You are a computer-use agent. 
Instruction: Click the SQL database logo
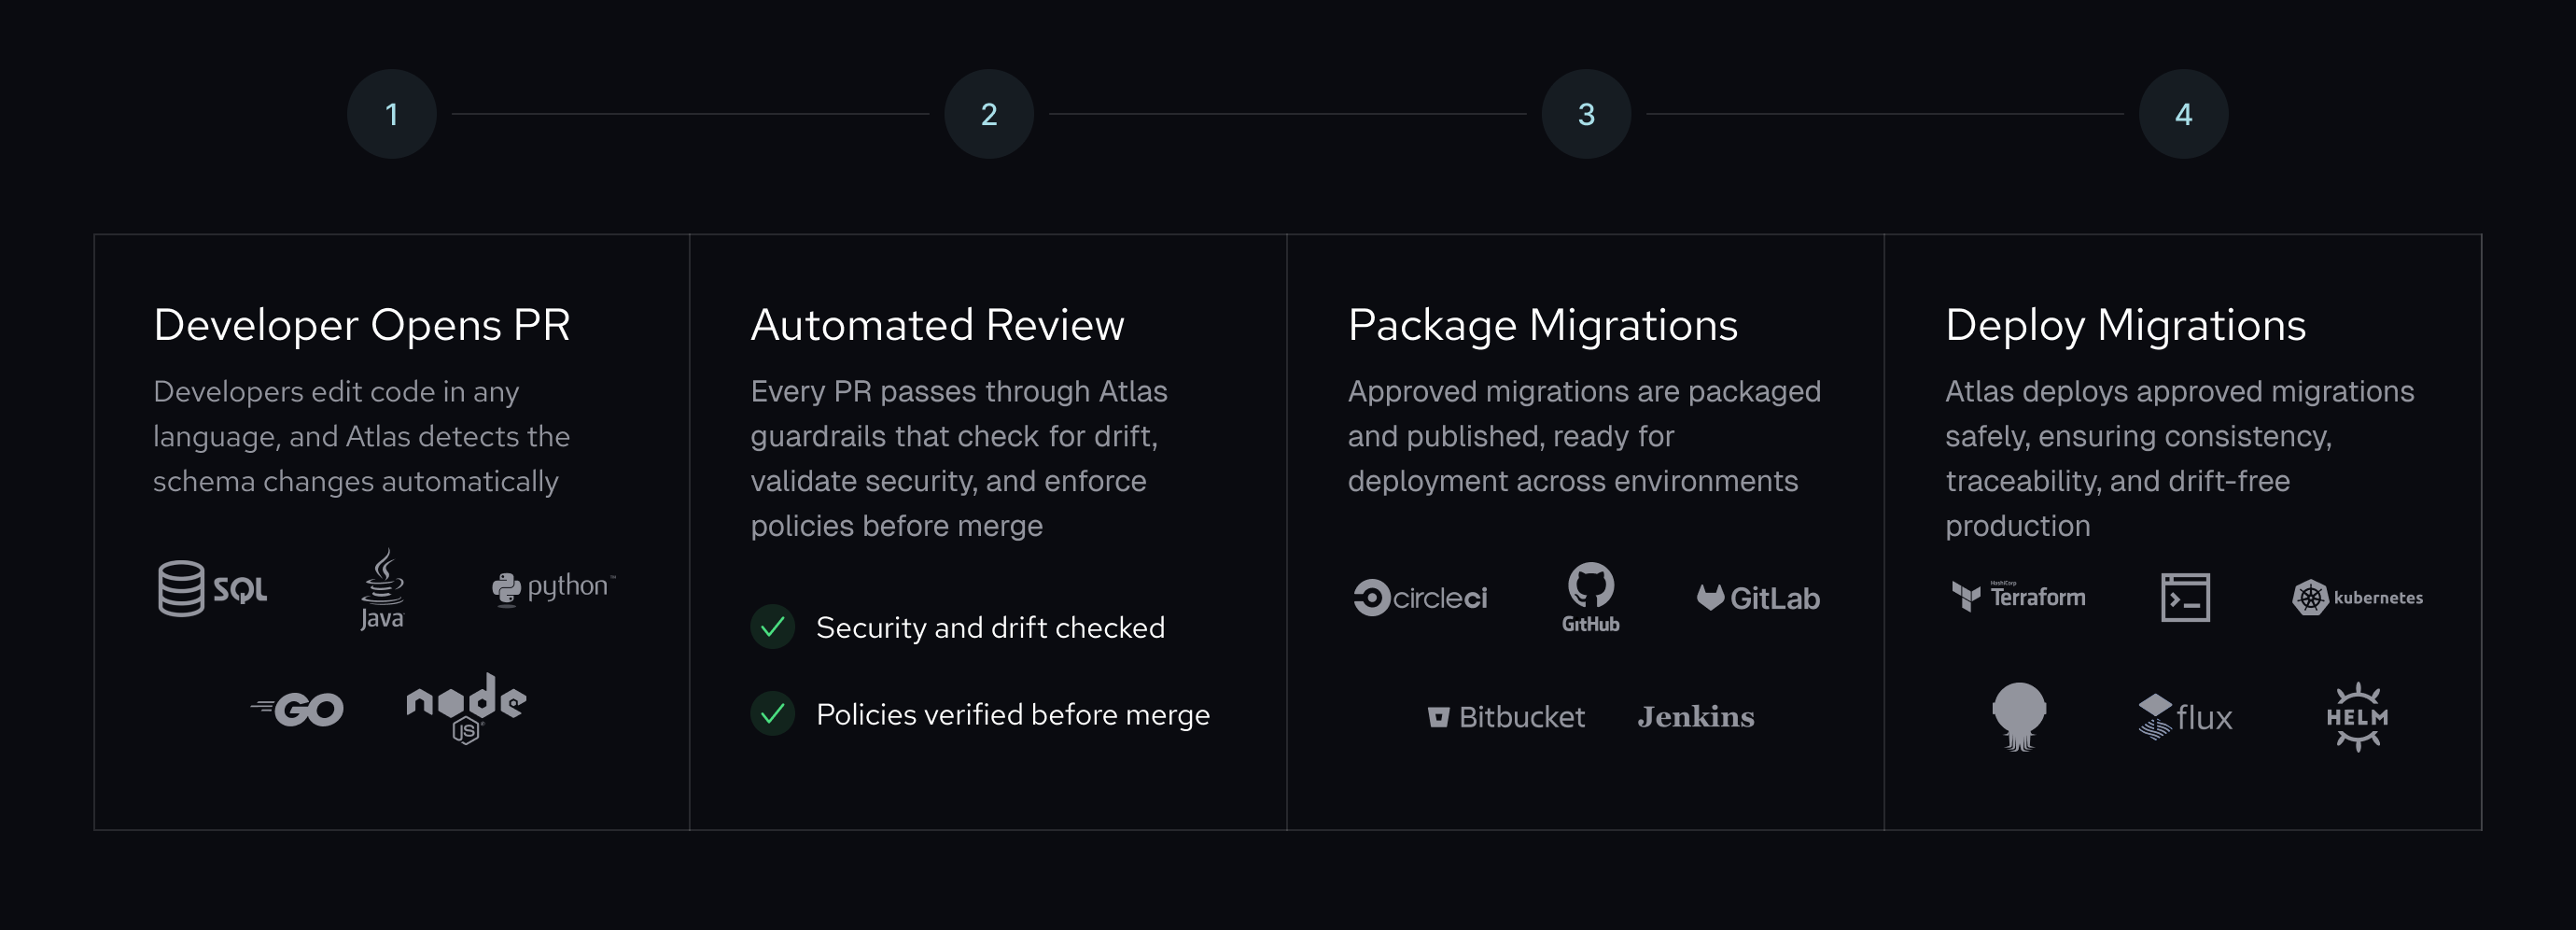click(x=212, y=588)
